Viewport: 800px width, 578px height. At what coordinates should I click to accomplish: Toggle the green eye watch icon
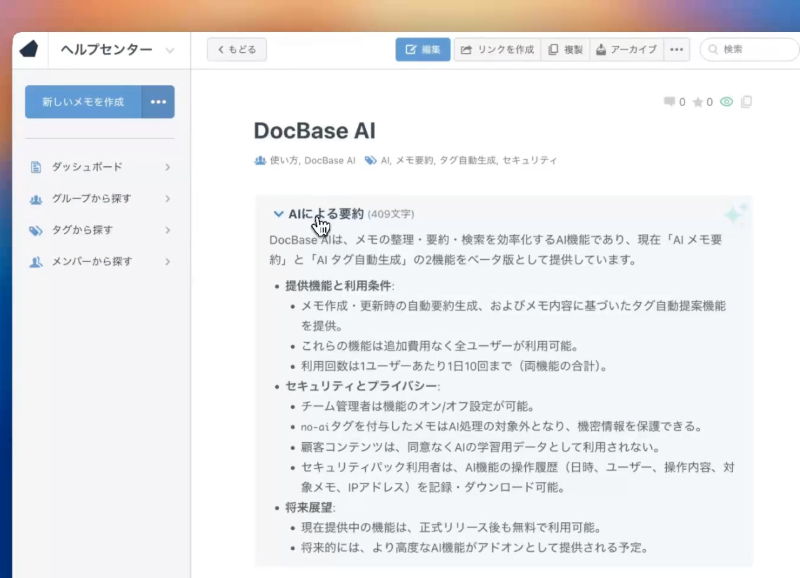coord(727,102)
